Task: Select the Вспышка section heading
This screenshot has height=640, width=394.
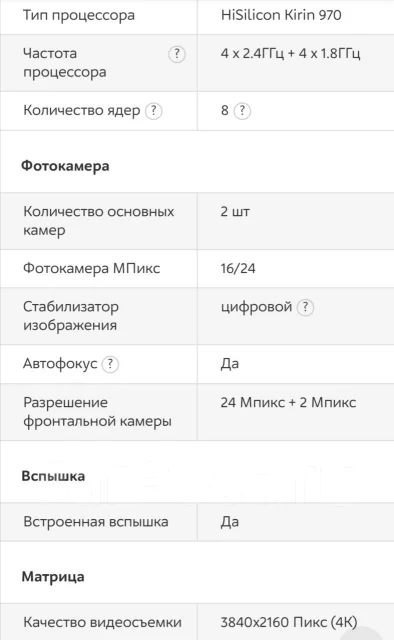Action: coord(53,476)
